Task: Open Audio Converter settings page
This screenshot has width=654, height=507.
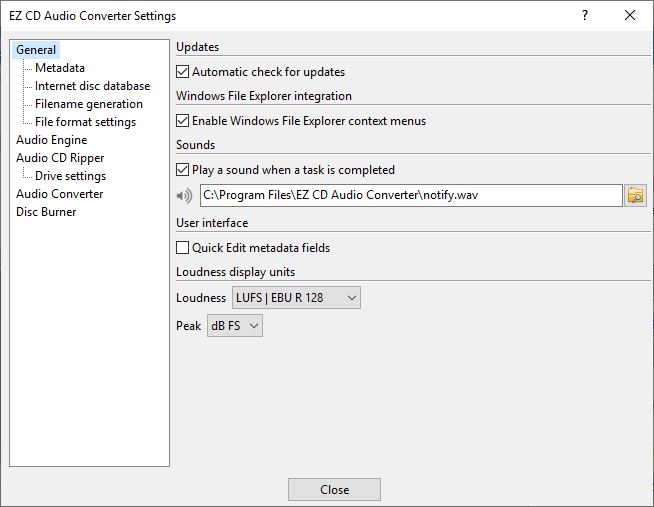Action: (60, 194)
